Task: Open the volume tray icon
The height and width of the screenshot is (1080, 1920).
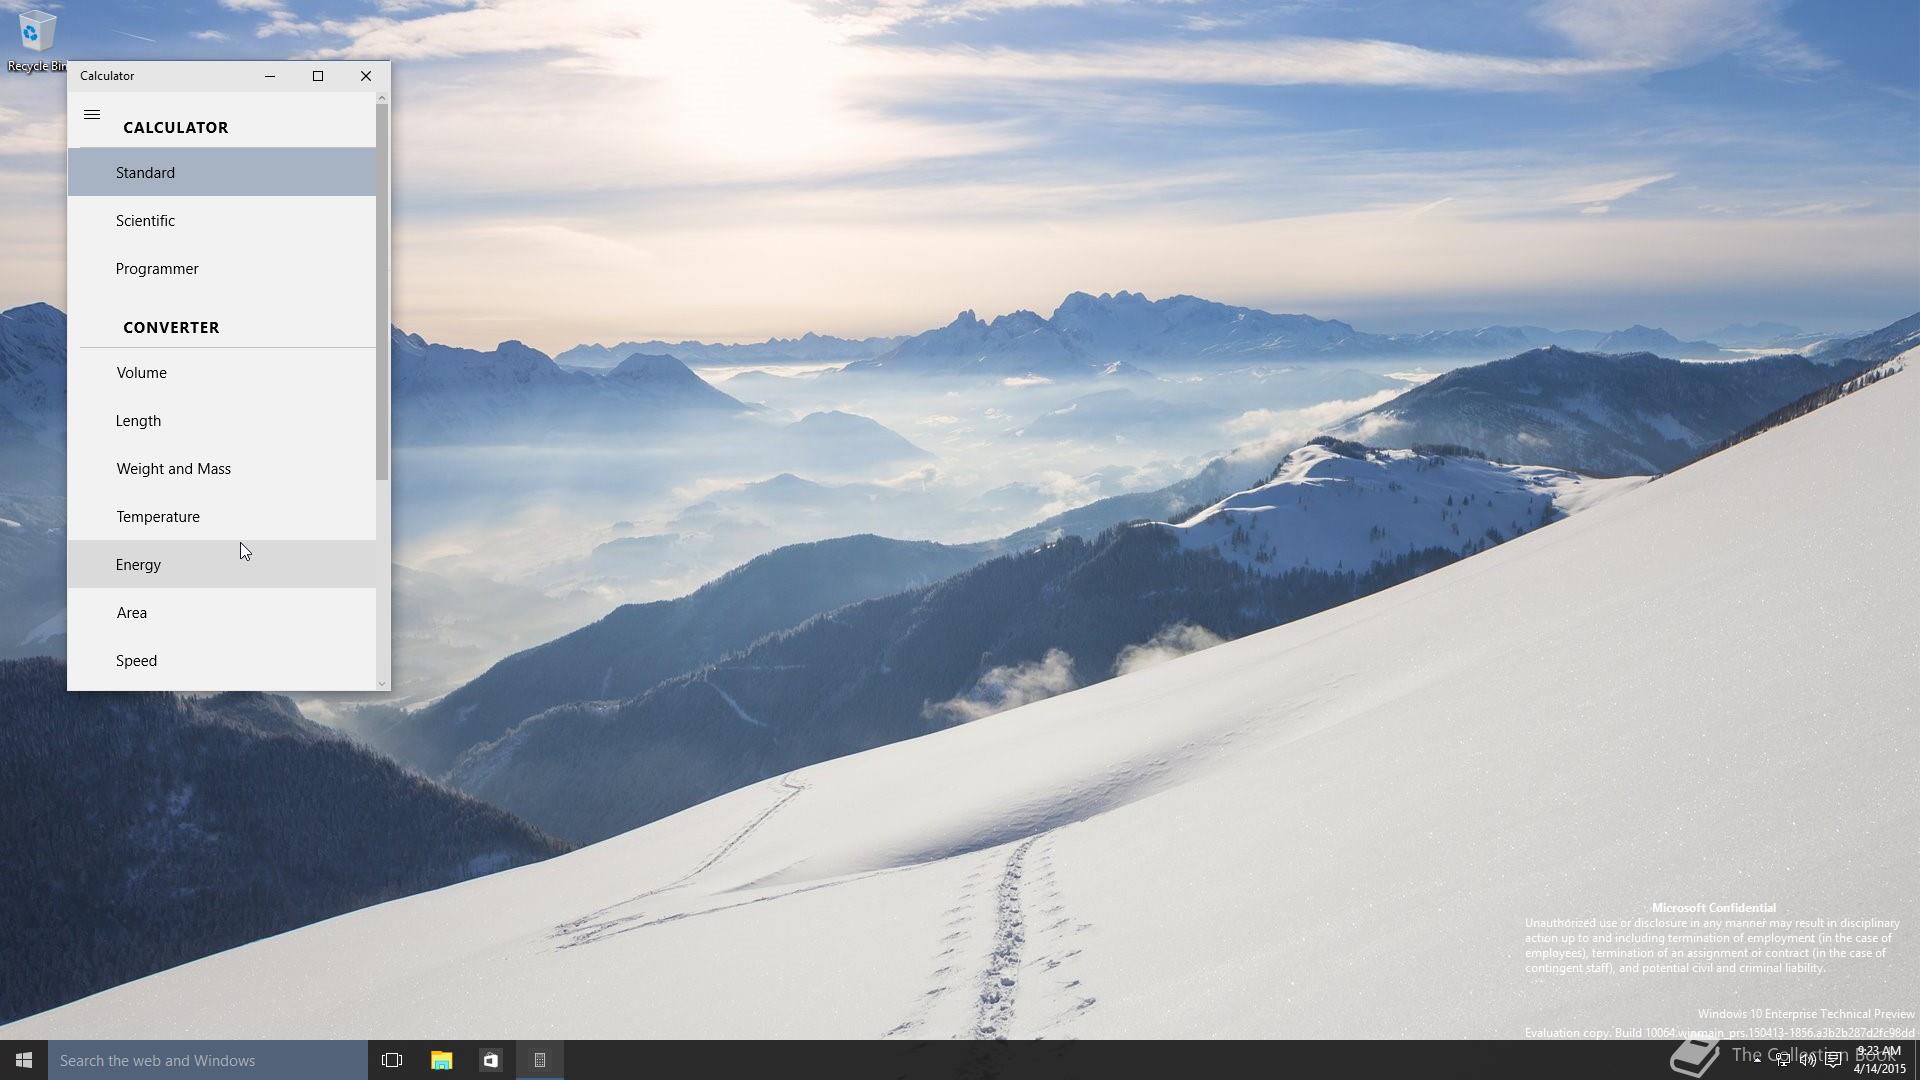Action: [x=1808, y=1060]
